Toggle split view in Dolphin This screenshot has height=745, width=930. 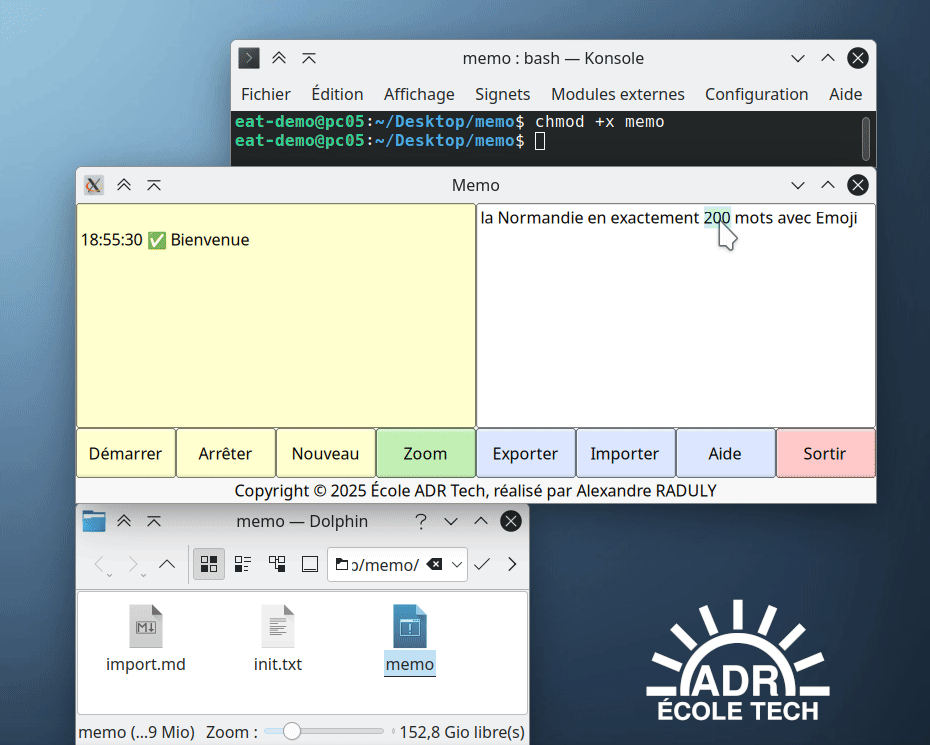tap(309, 564)
